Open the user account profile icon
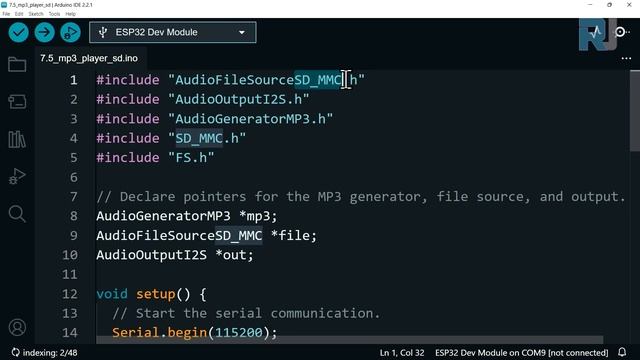Image resolution: width=640 pixels, height=360 pixels. [17, 327]
